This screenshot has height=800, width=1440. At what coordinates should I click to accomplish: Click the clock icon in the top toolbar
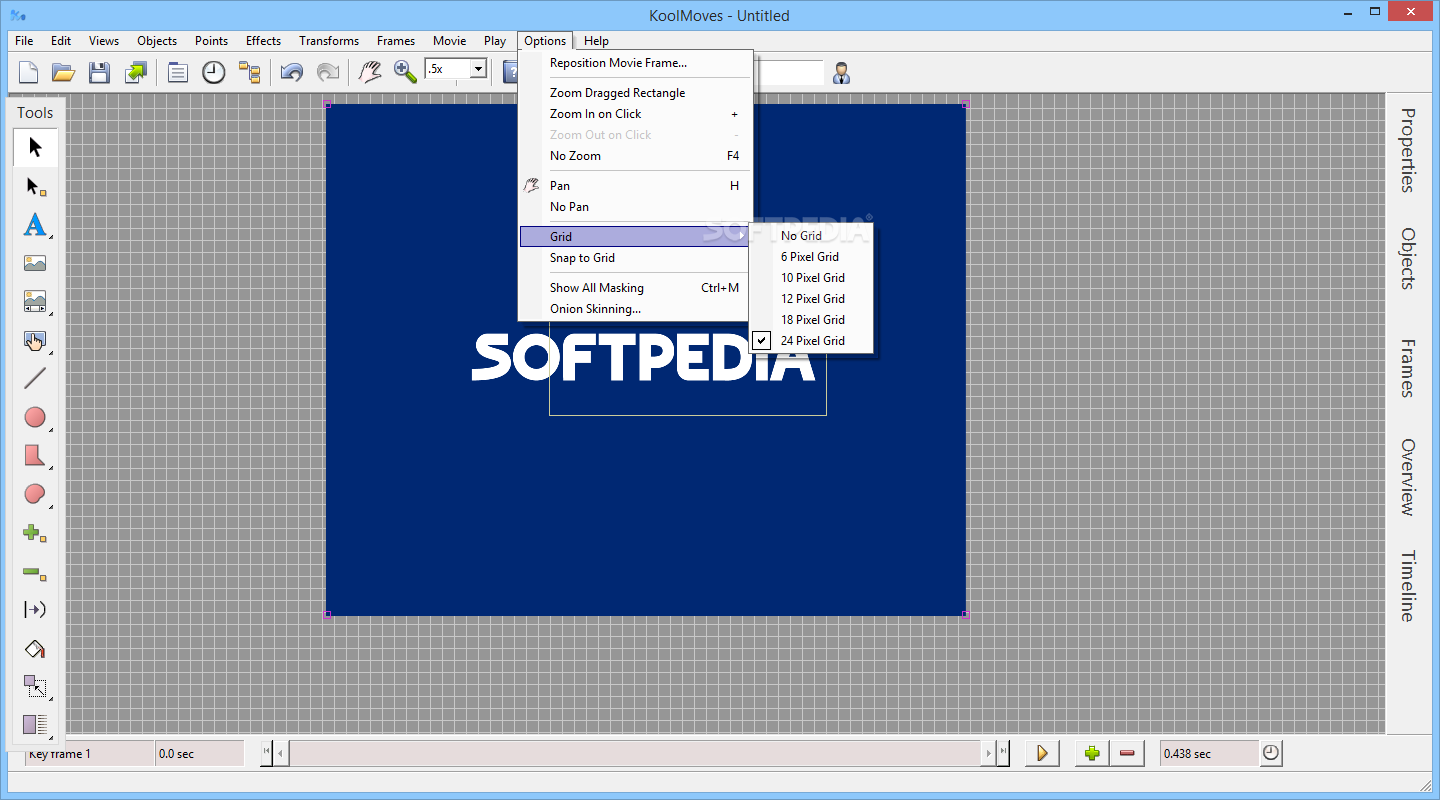(x=214, y=72)
